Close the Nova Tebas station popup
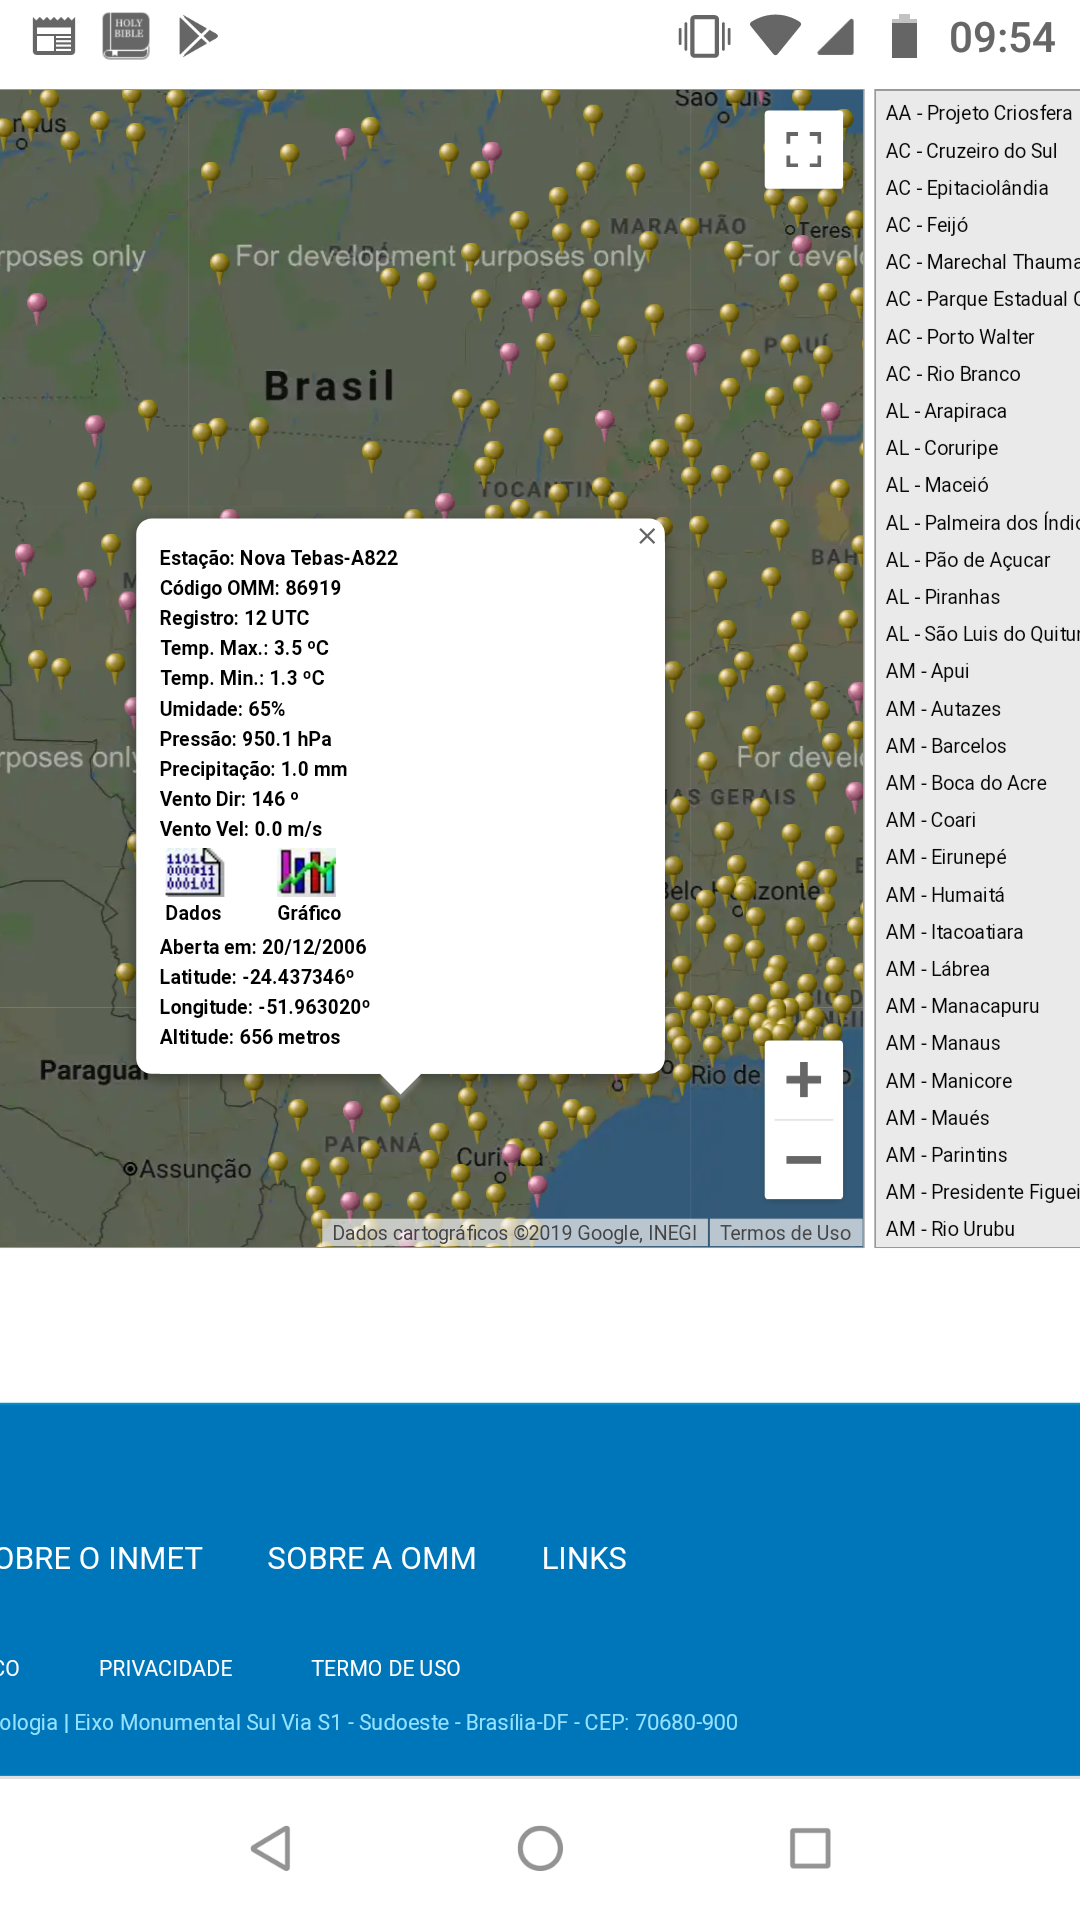The height and width of the screenshot is (1920, 1080). tap(647, 537)
